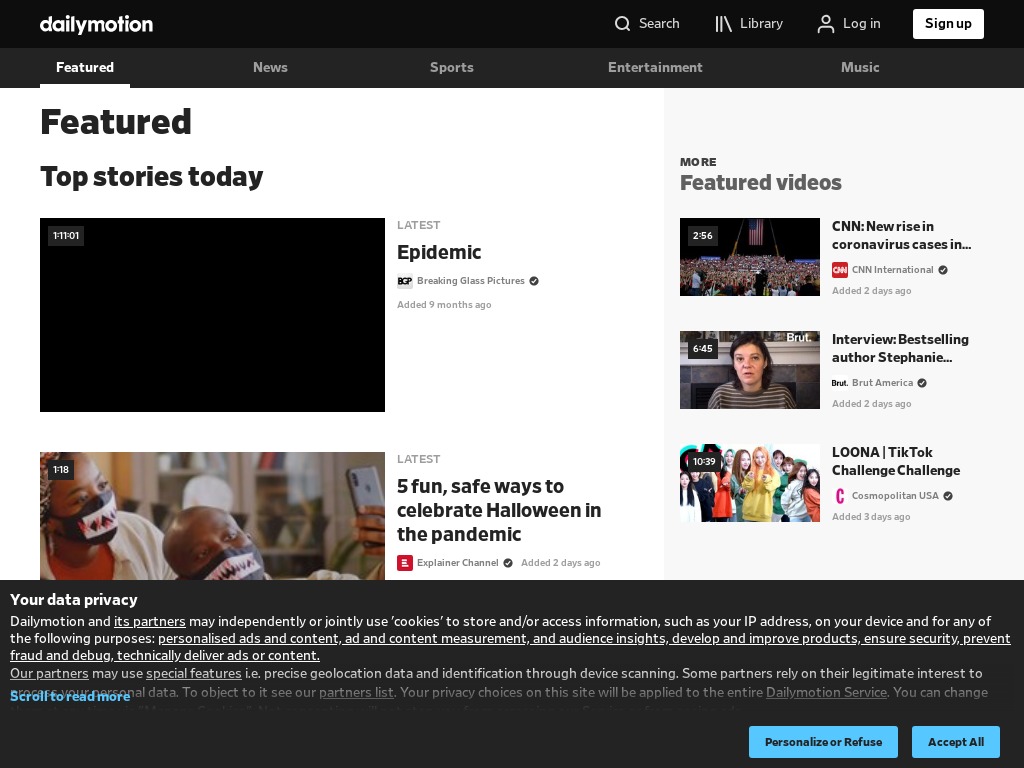This screenshot has height=768, width=1024.
Task: Click the 'Featured videos' sidebar heading
Action: click(761, 183)
